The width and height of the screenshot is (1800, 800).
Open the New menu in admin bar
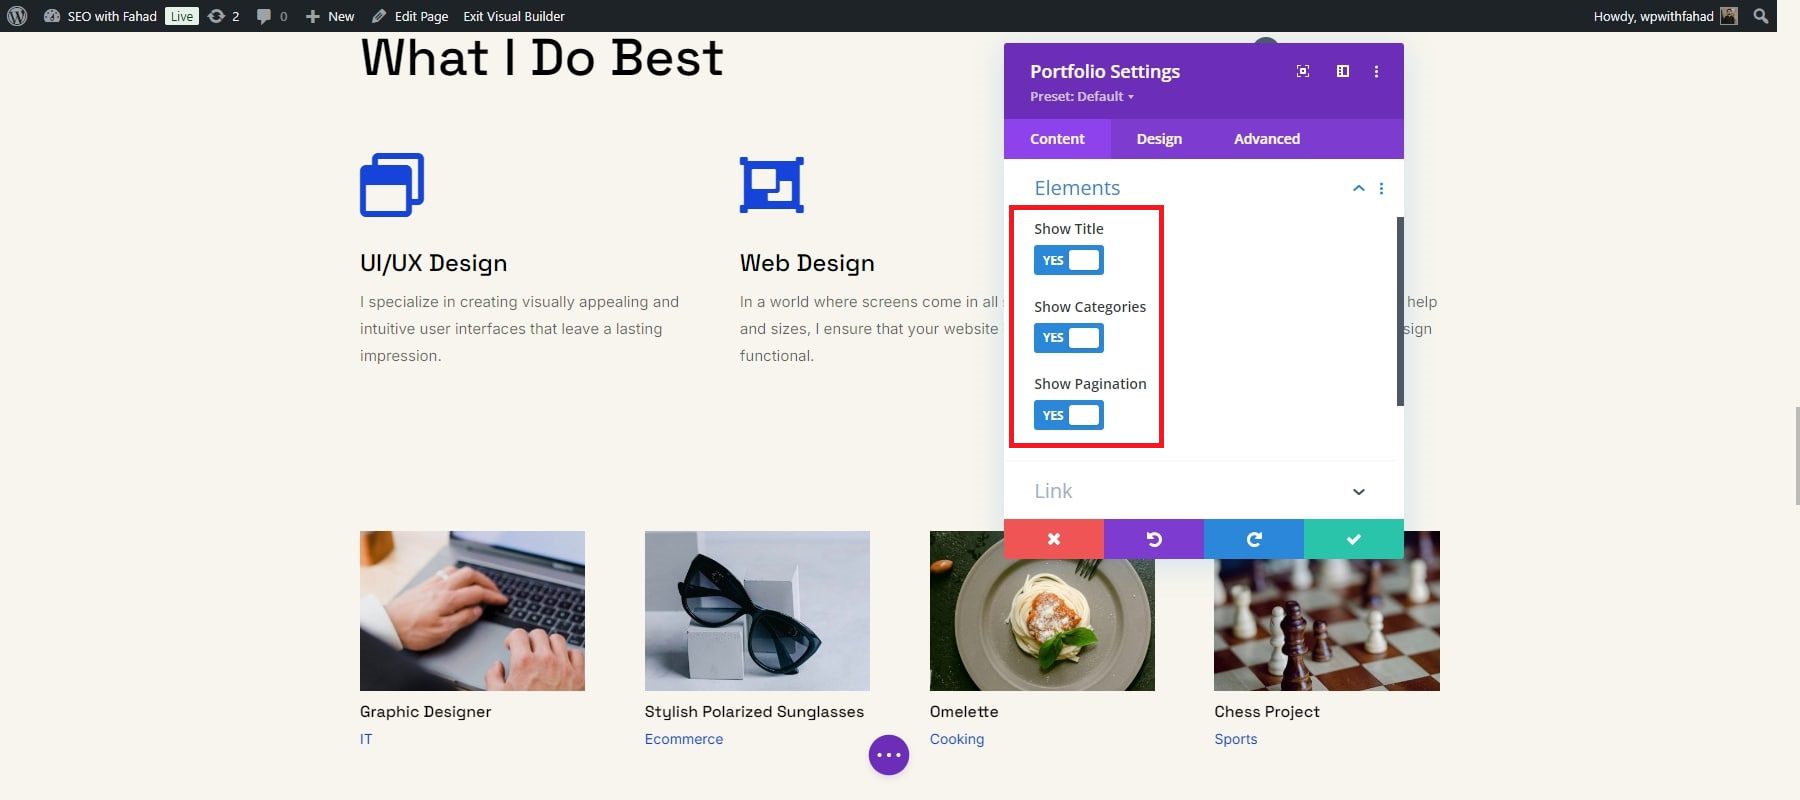[x=330, y=16]
